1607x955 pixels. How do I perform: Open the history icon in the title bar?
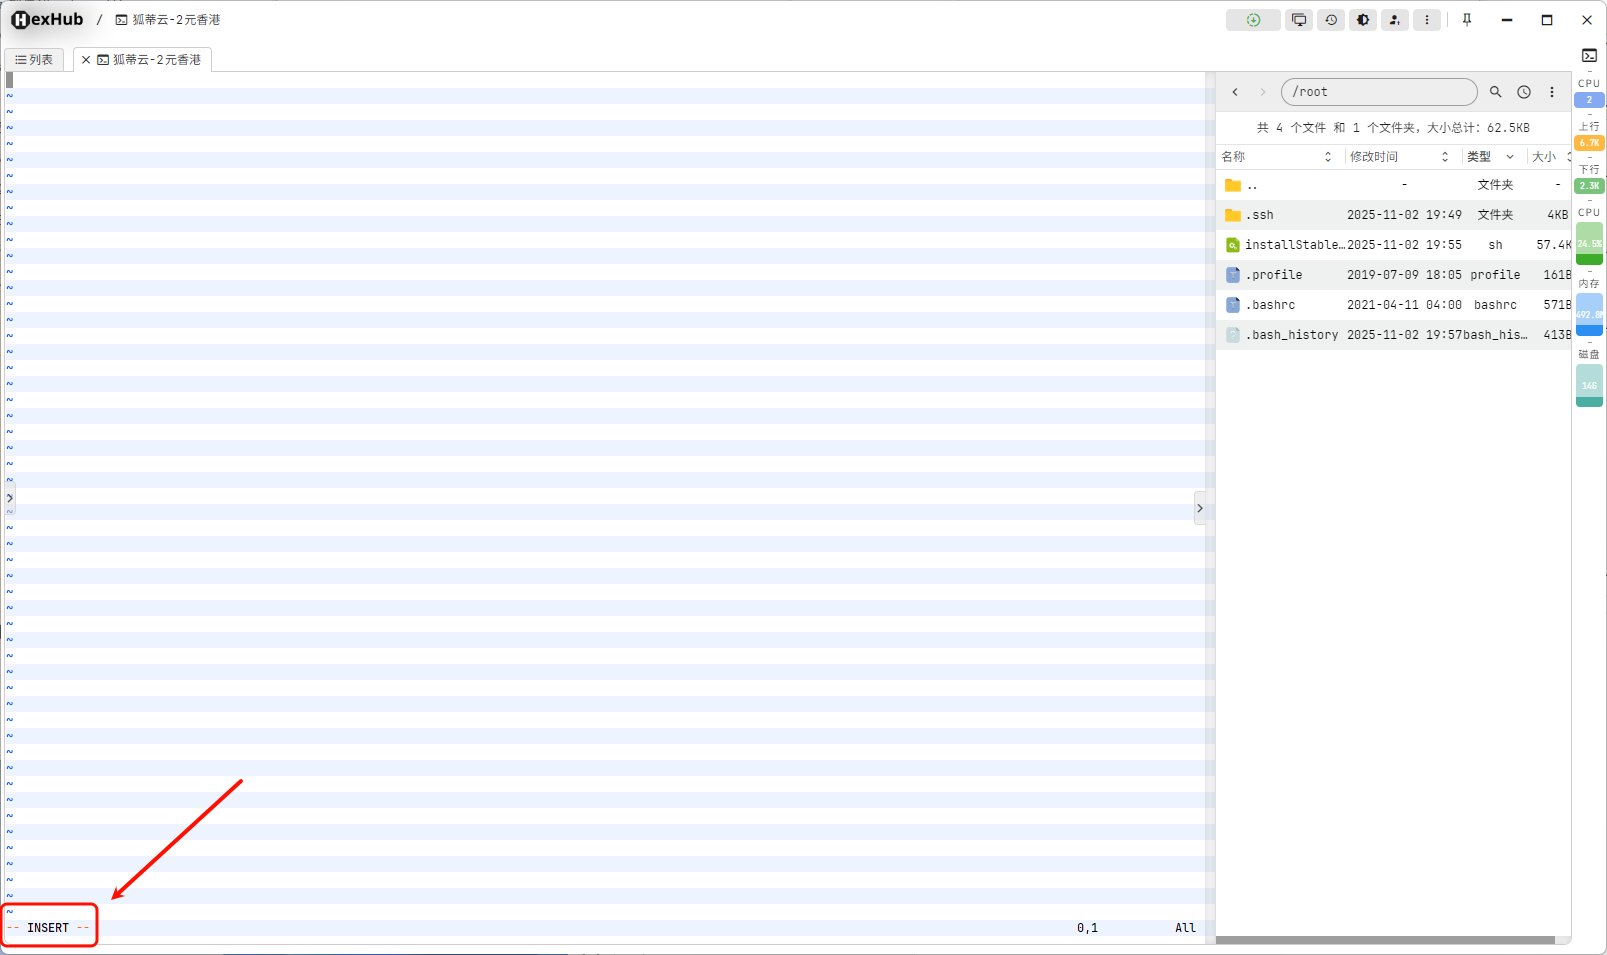(x=1331, y=20)
